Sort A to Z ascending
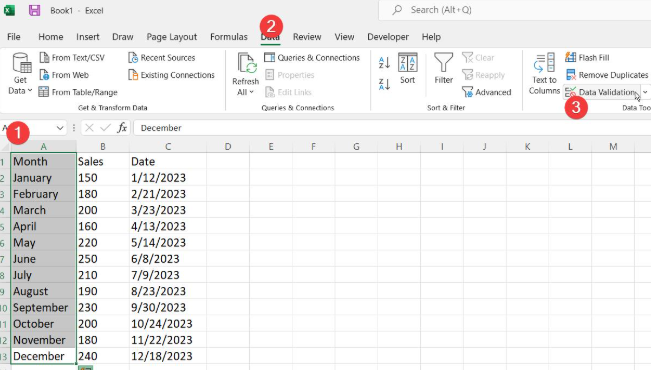653x370 pixels. tap(384, 63)
